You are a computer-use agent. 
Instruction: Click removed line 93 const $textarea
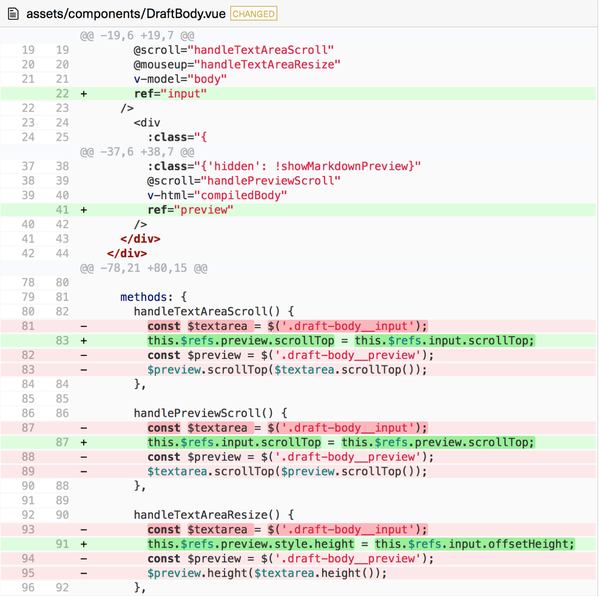[298, 530]
